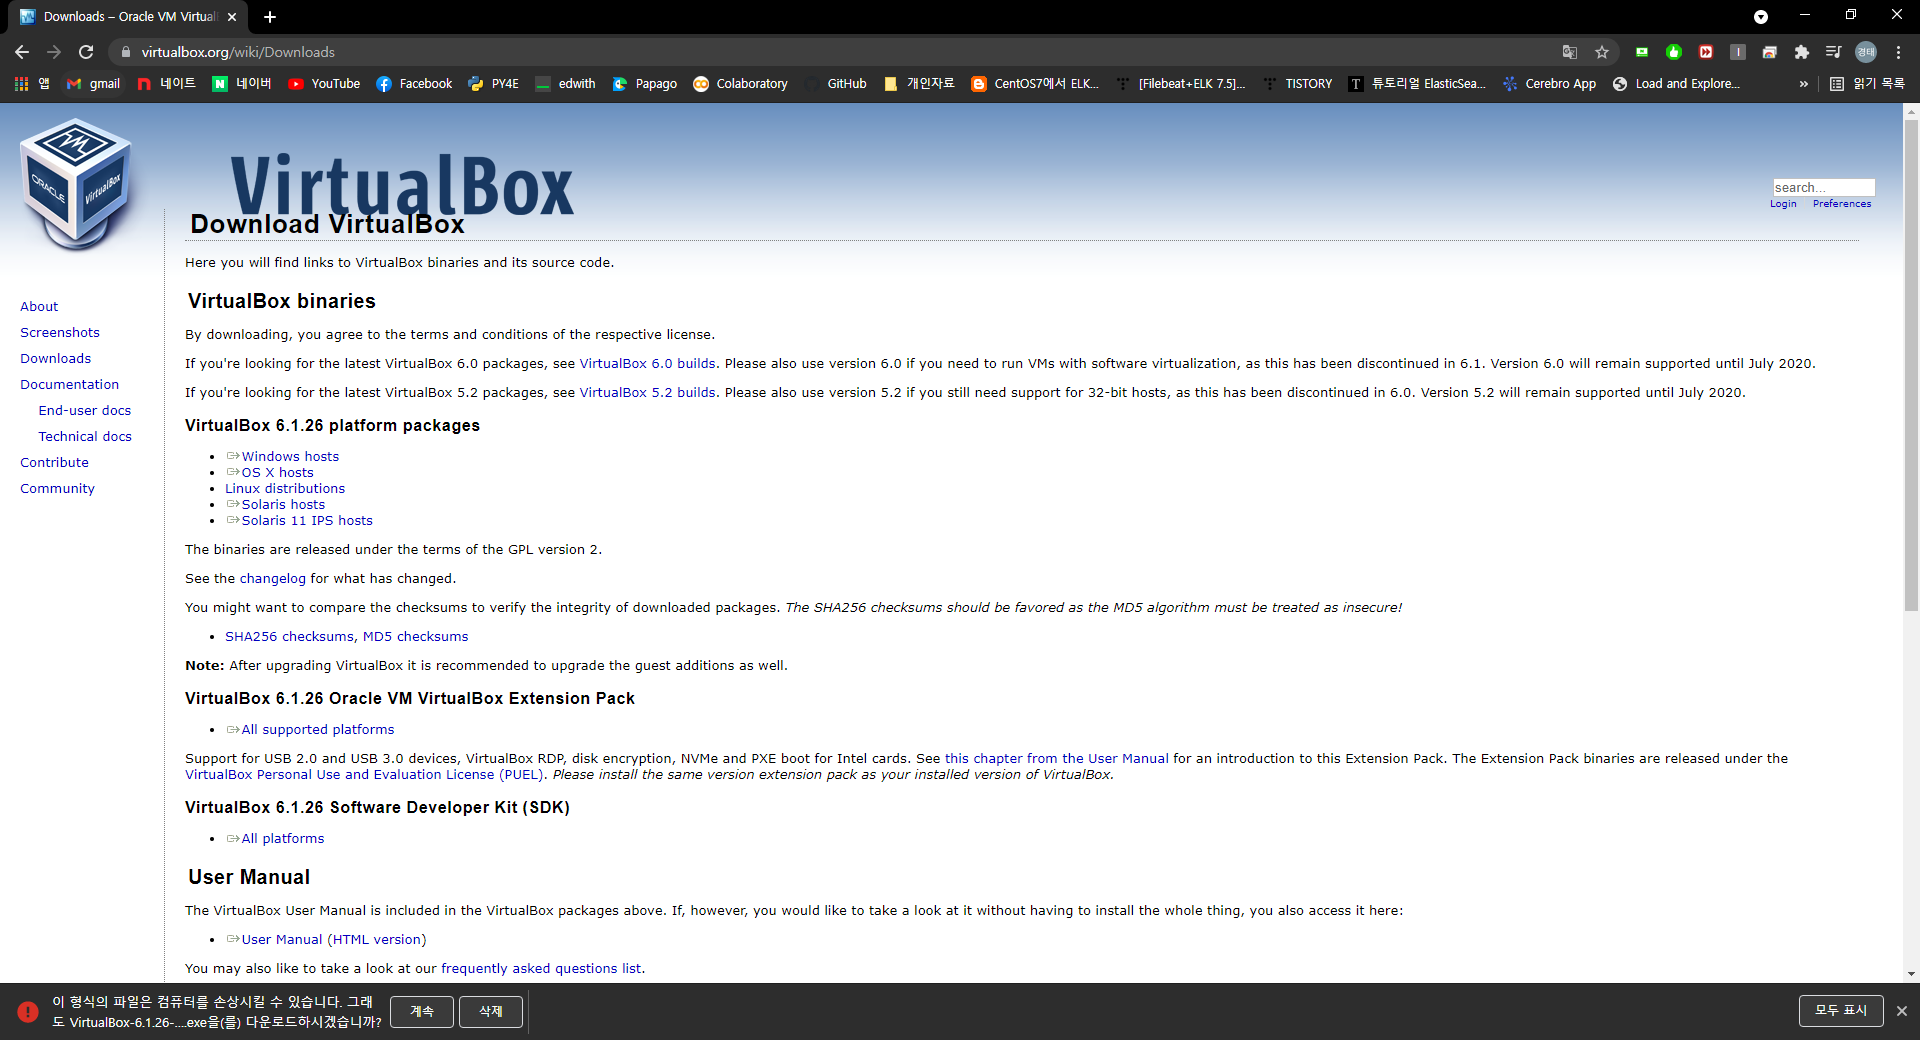1920x1040 pixels.
Task: Open About in the sidebar
Action: [x=39, y=307]
